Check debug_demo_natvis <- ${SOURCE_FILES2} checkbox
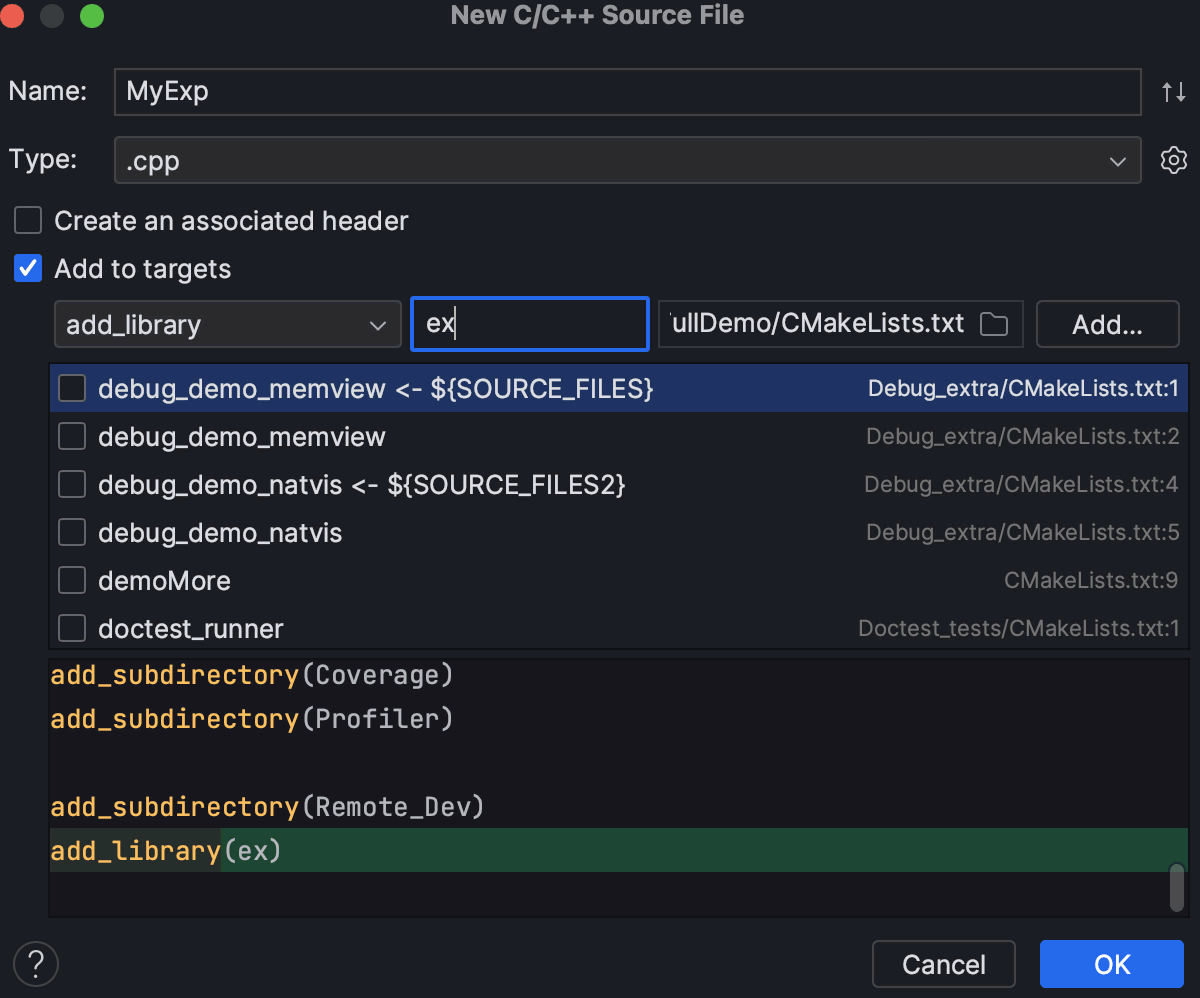This screenshot has height=998, width=1200. (72, 484)
